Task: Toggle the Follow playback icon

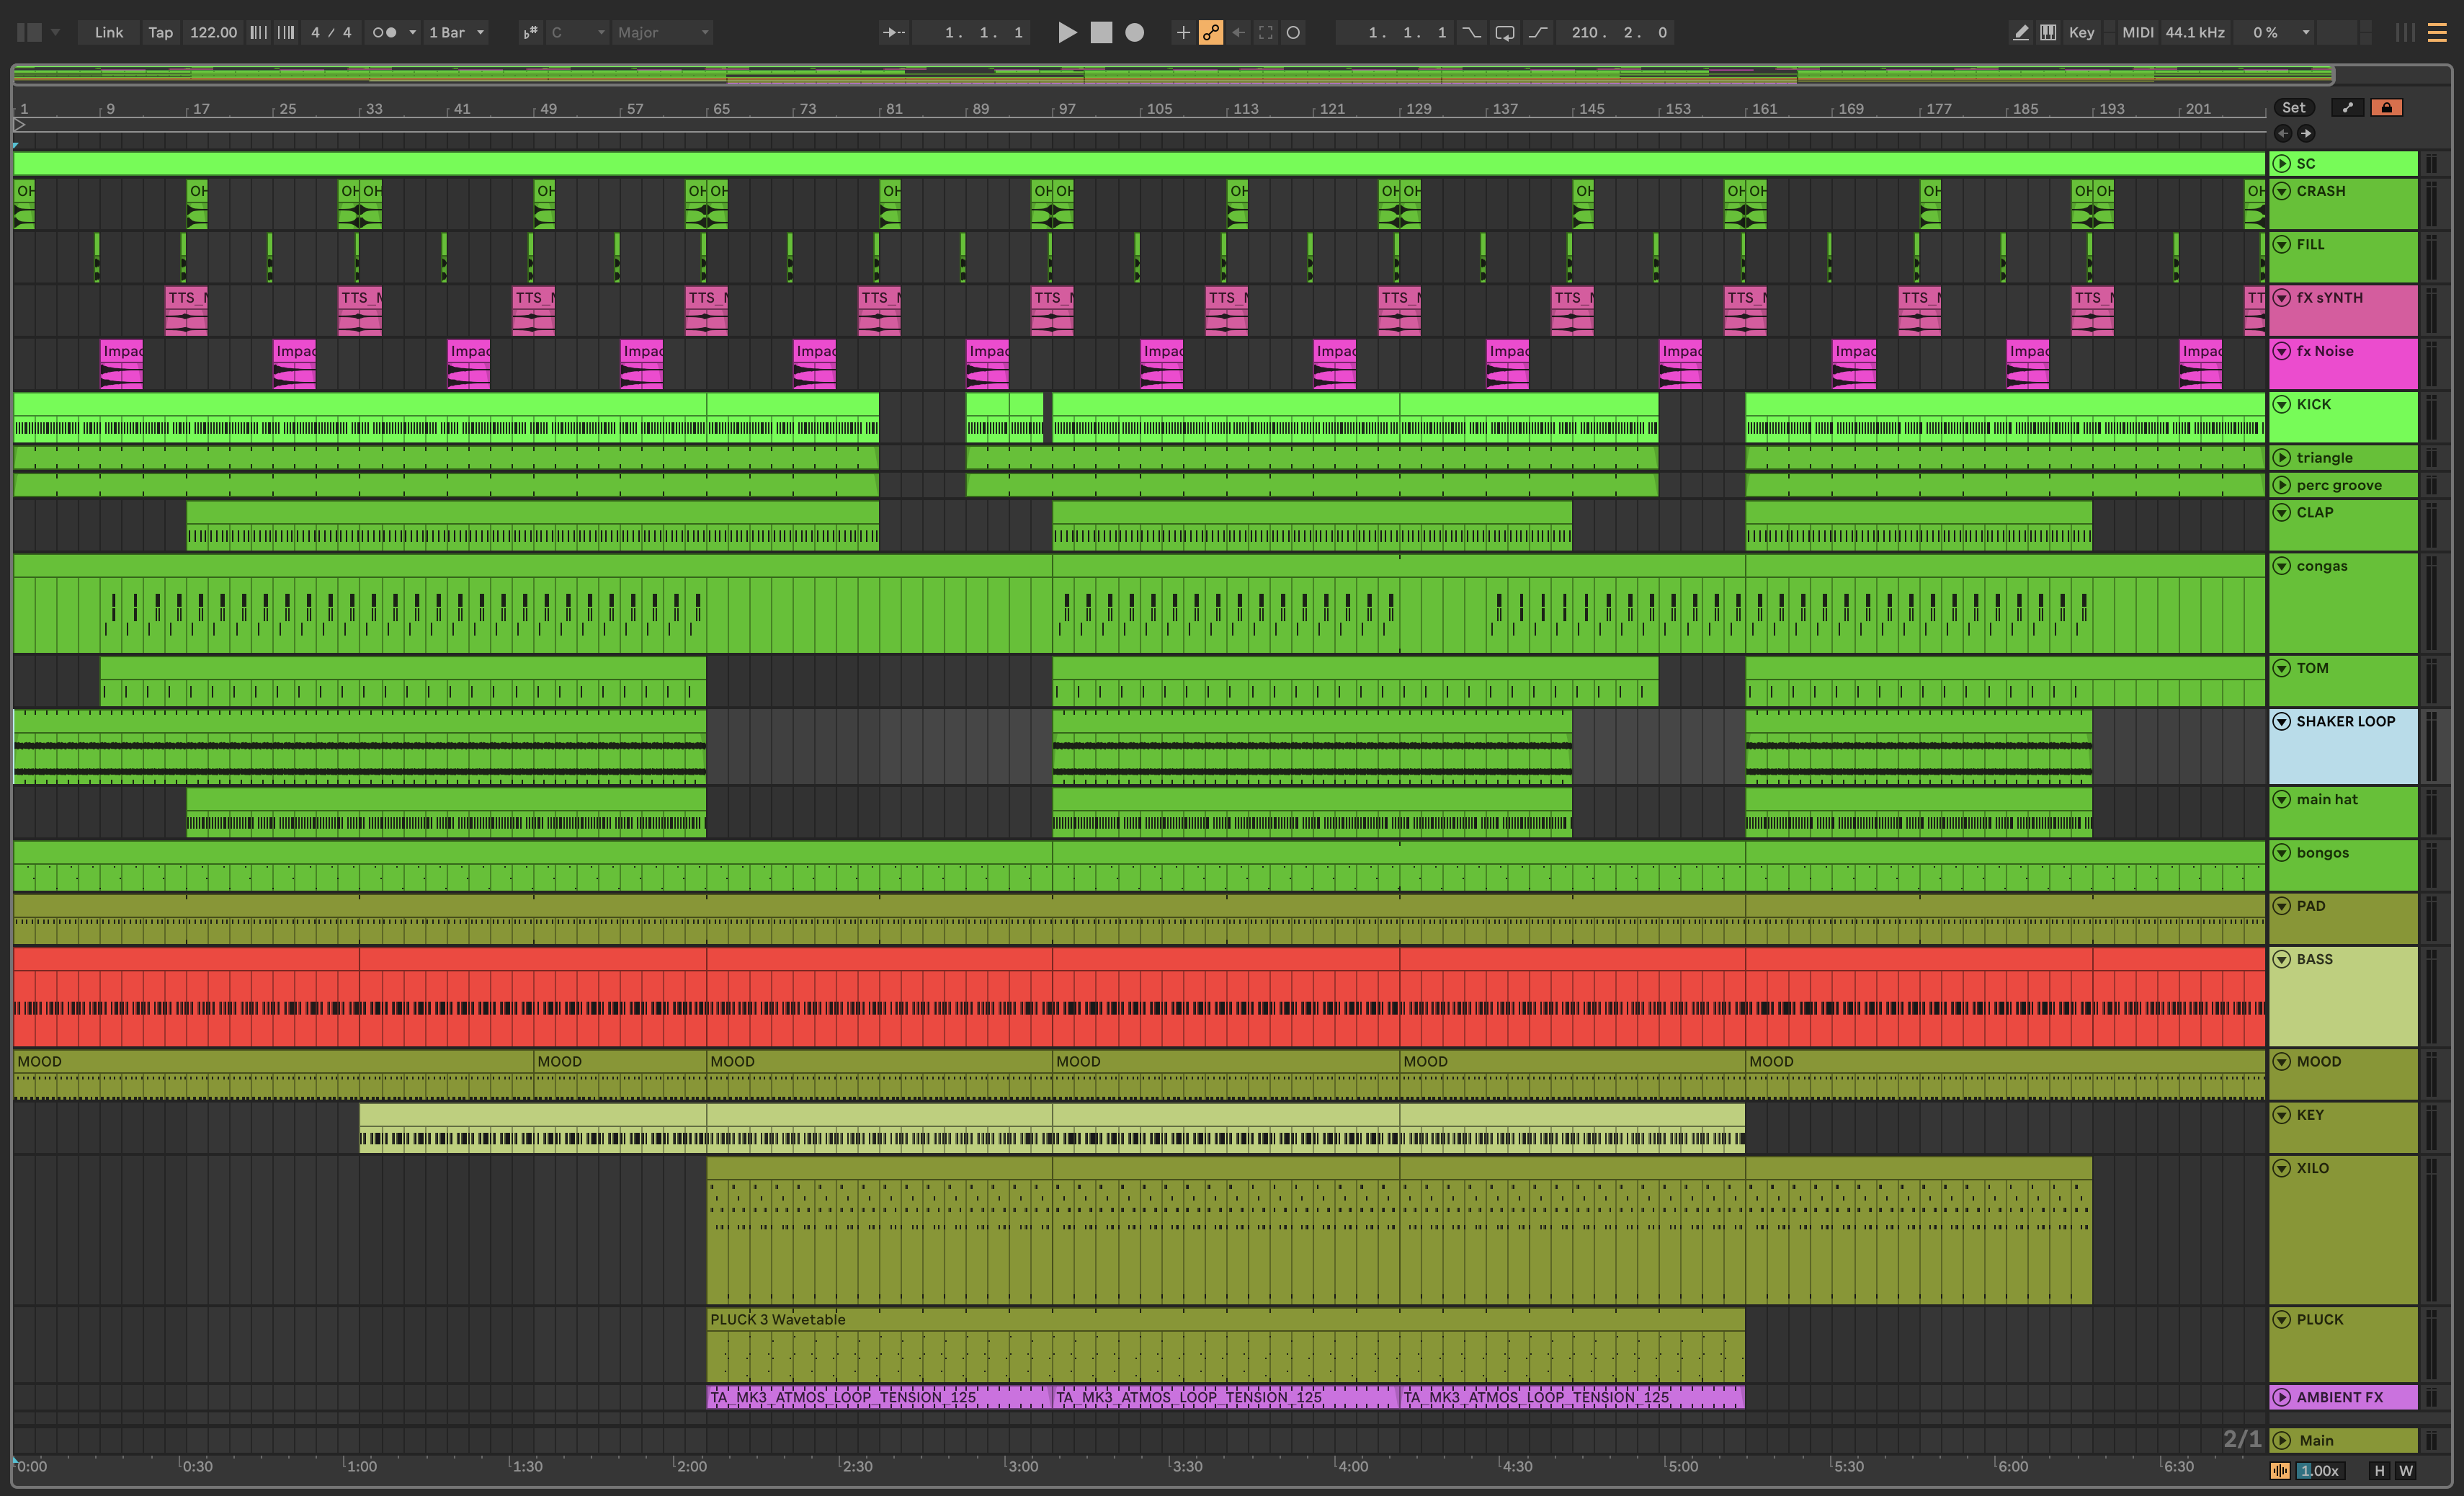Action: point(893,32)
